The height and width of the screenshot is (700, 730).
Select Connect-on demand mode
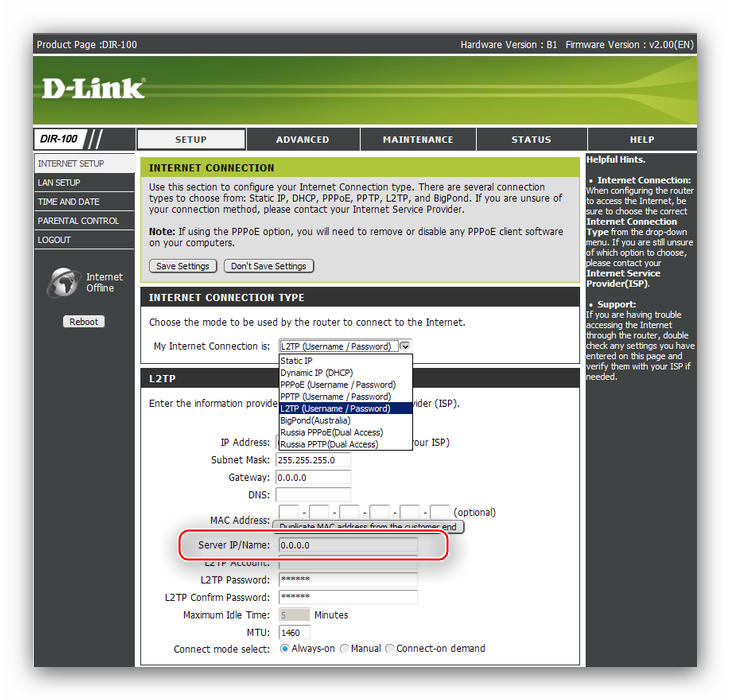[x=390, y=648]
